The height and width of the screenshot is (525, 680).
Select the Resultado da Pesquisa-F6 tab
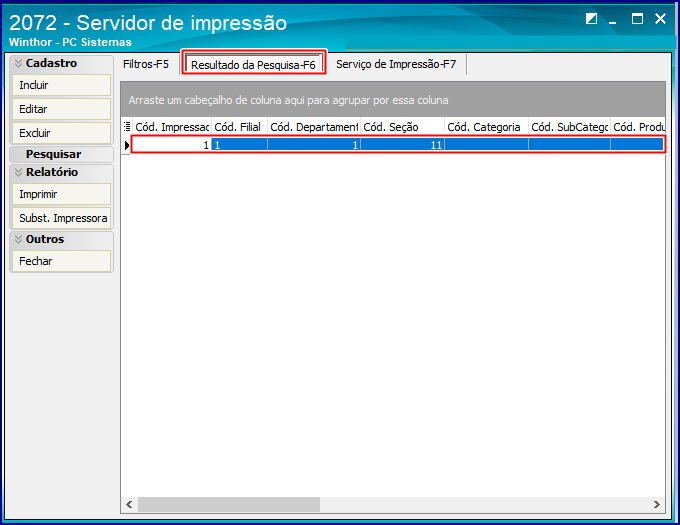point(253,65)
